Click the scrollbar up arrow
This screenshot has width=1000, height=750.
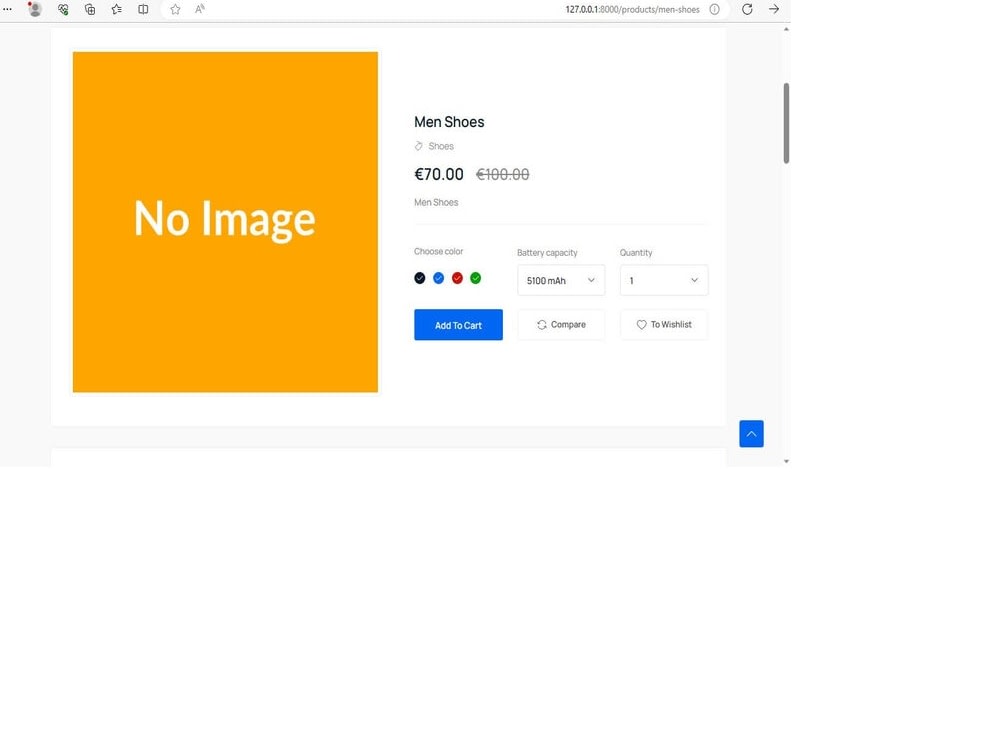786,29
